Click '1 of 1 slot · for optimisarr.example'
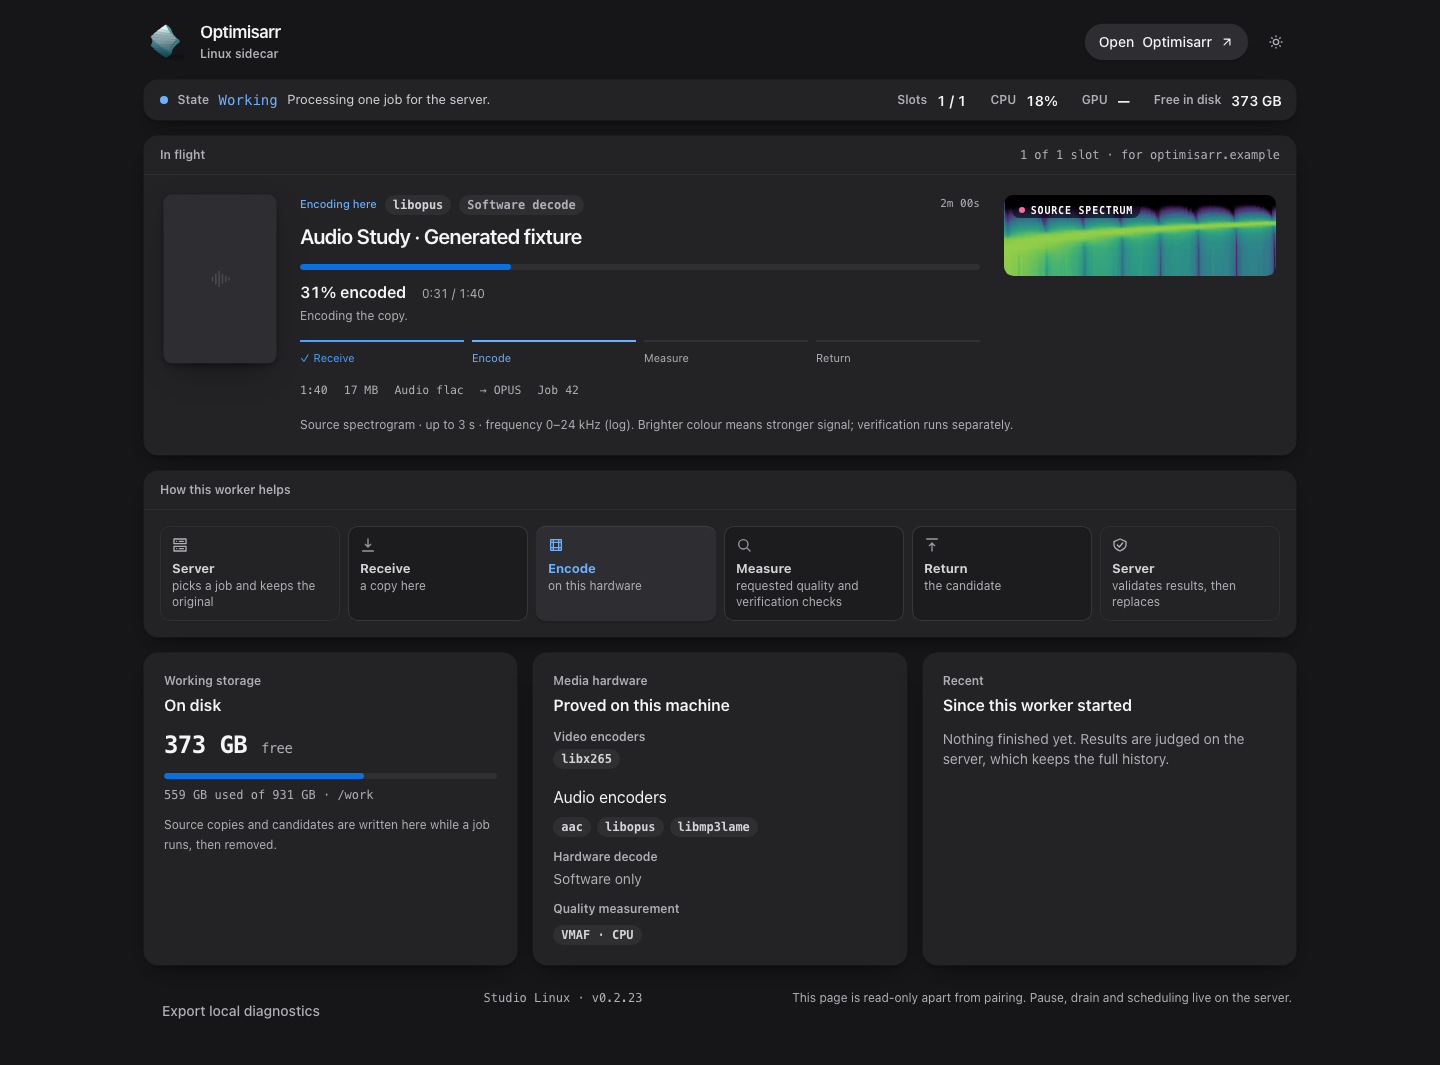 pos(1150,155)
